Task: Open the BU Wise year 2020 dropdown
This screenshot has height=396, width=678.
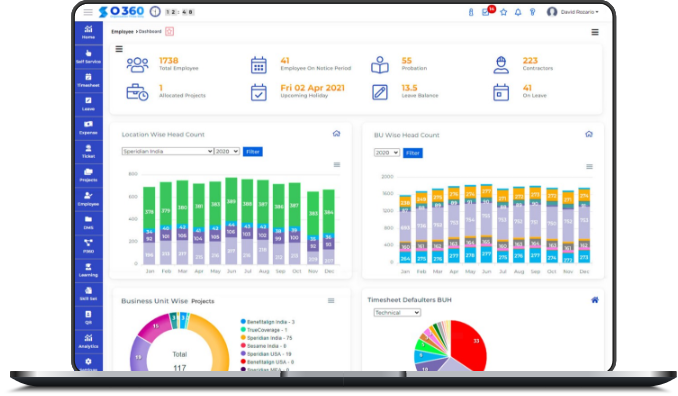Action: [x=387, y=153]
